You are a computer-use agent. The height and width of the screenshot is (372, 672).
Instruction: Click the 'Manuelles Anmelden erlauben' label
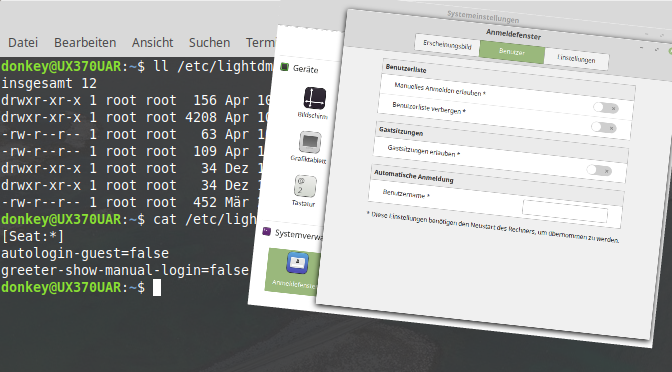pos(440,89)
